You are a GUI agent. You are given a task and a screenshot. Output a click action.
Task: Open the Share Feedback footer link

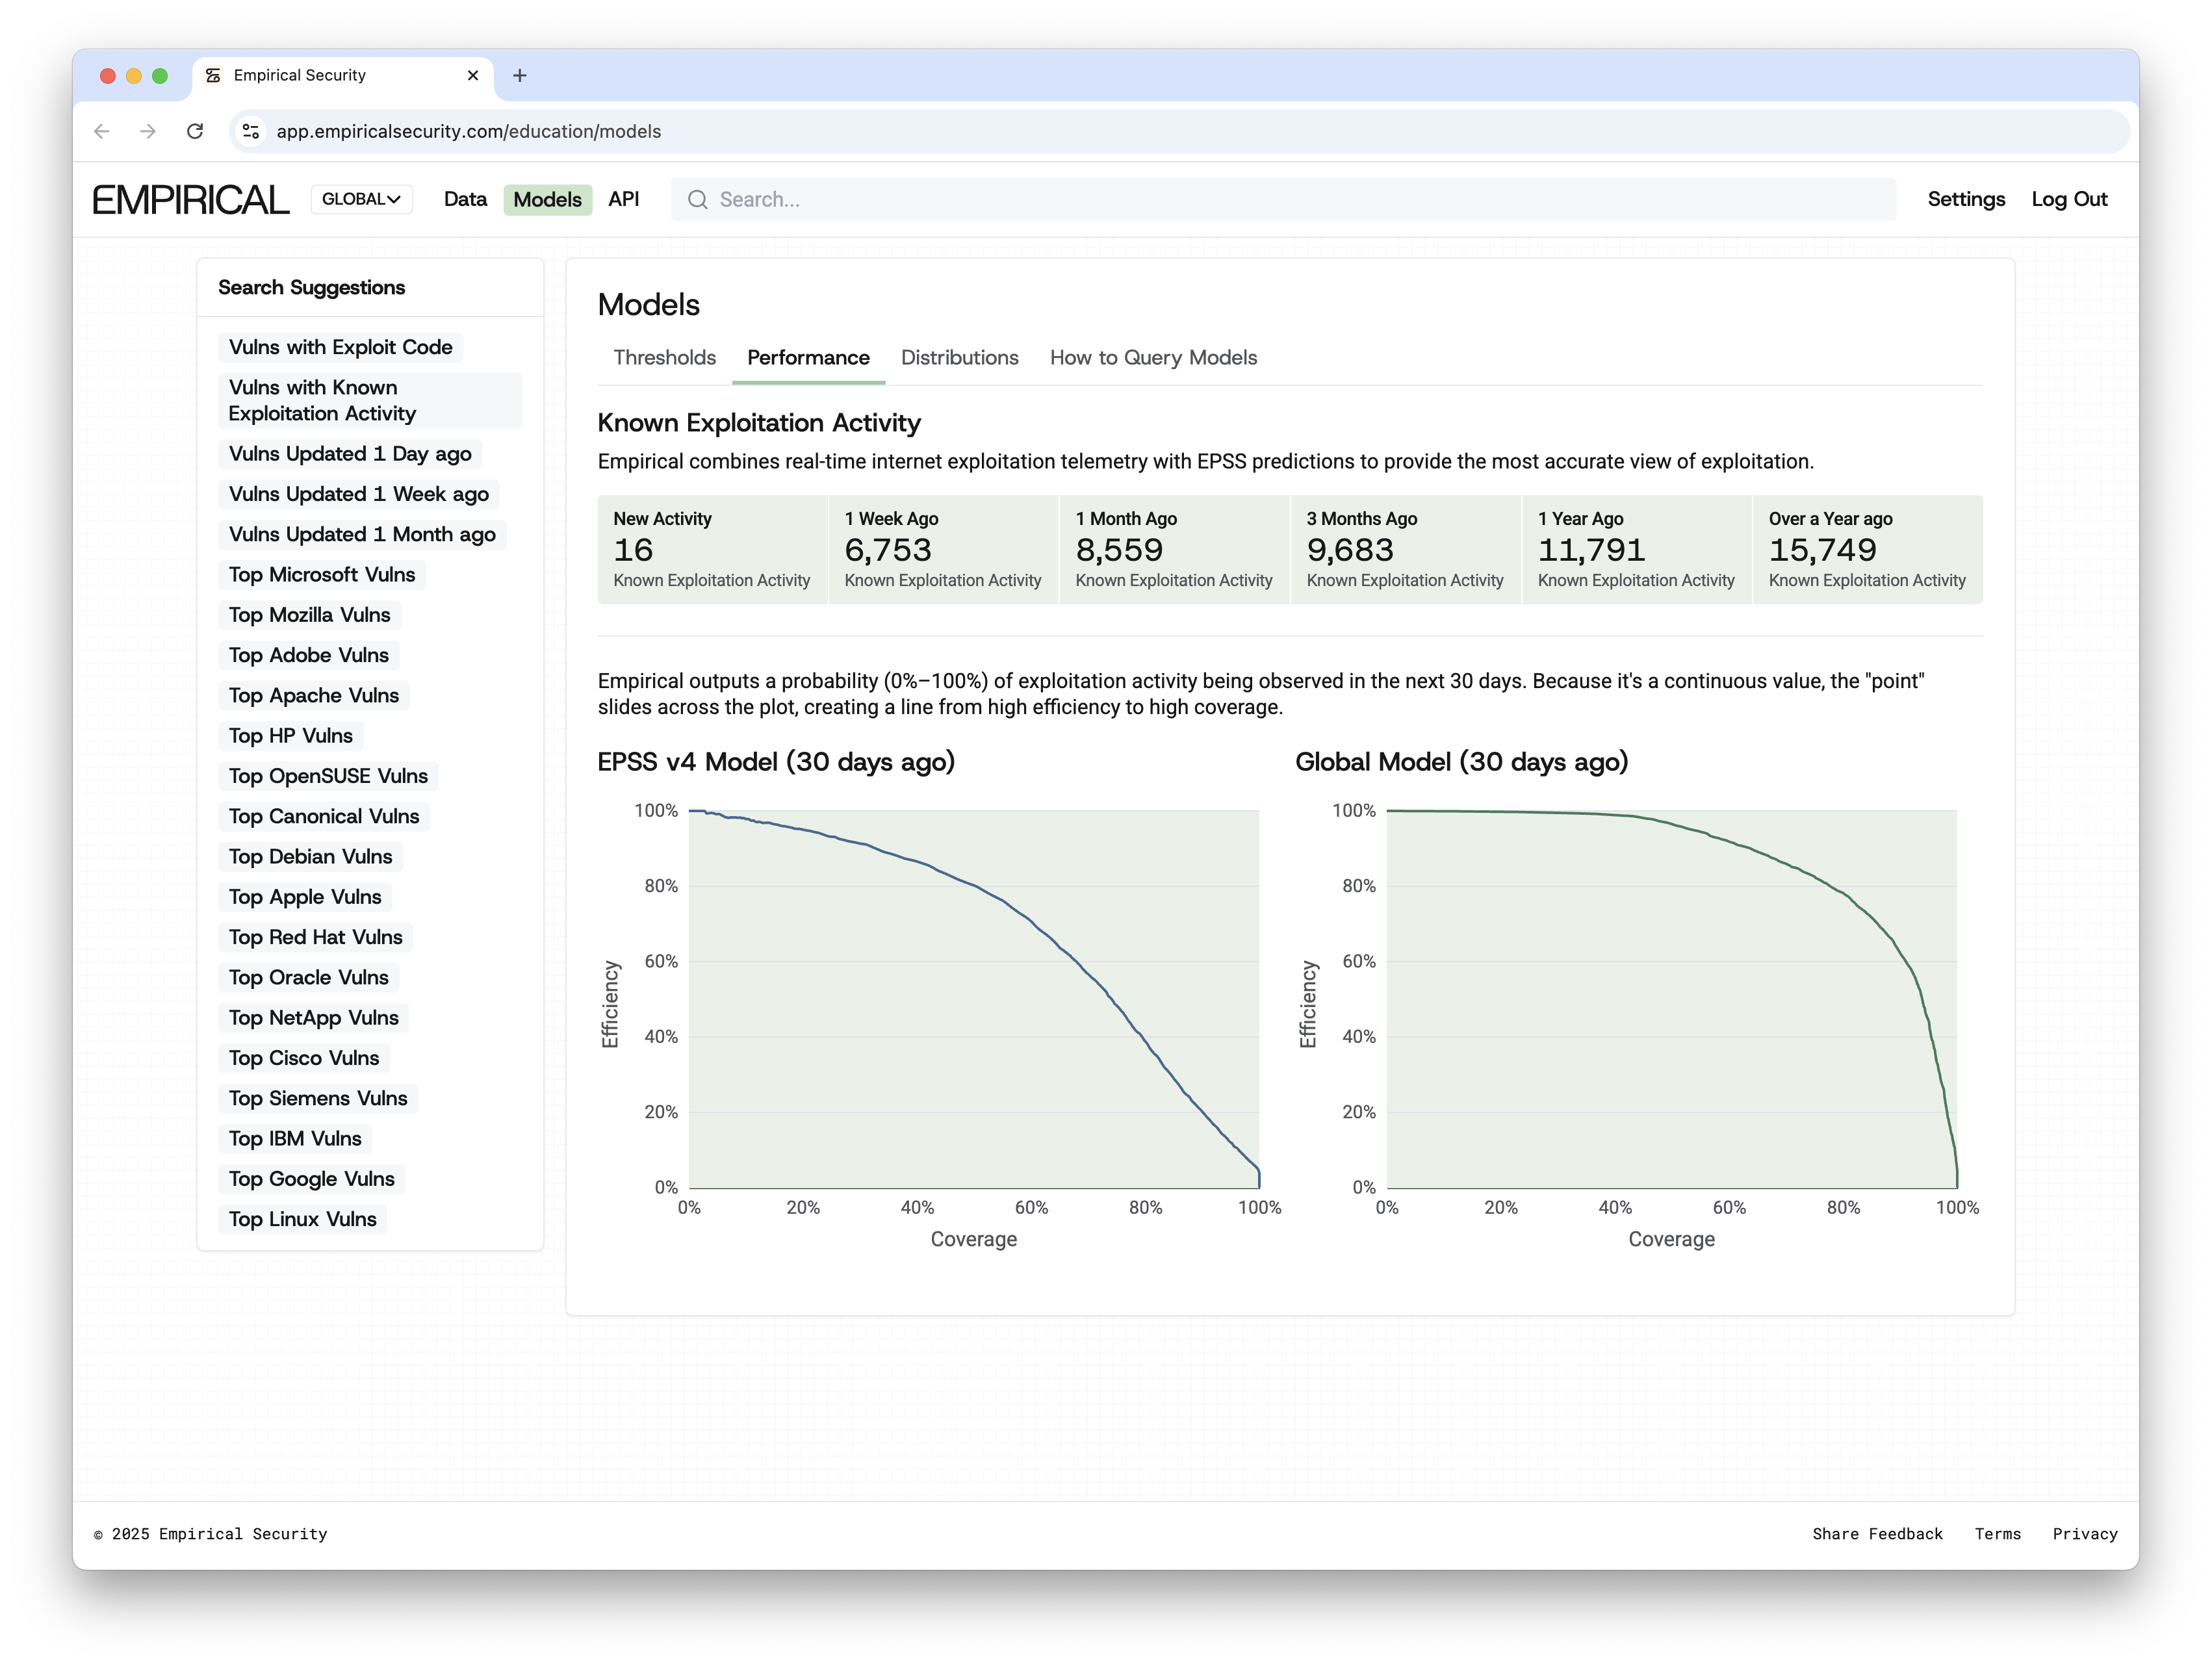[x=1877, y=1533]
